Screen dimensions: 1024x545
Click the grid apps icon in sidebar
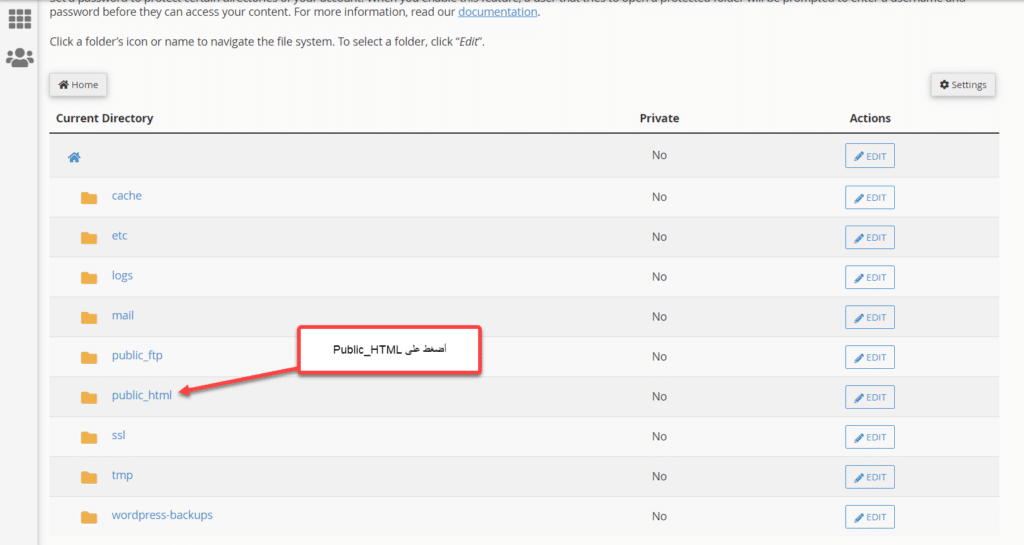20,18
